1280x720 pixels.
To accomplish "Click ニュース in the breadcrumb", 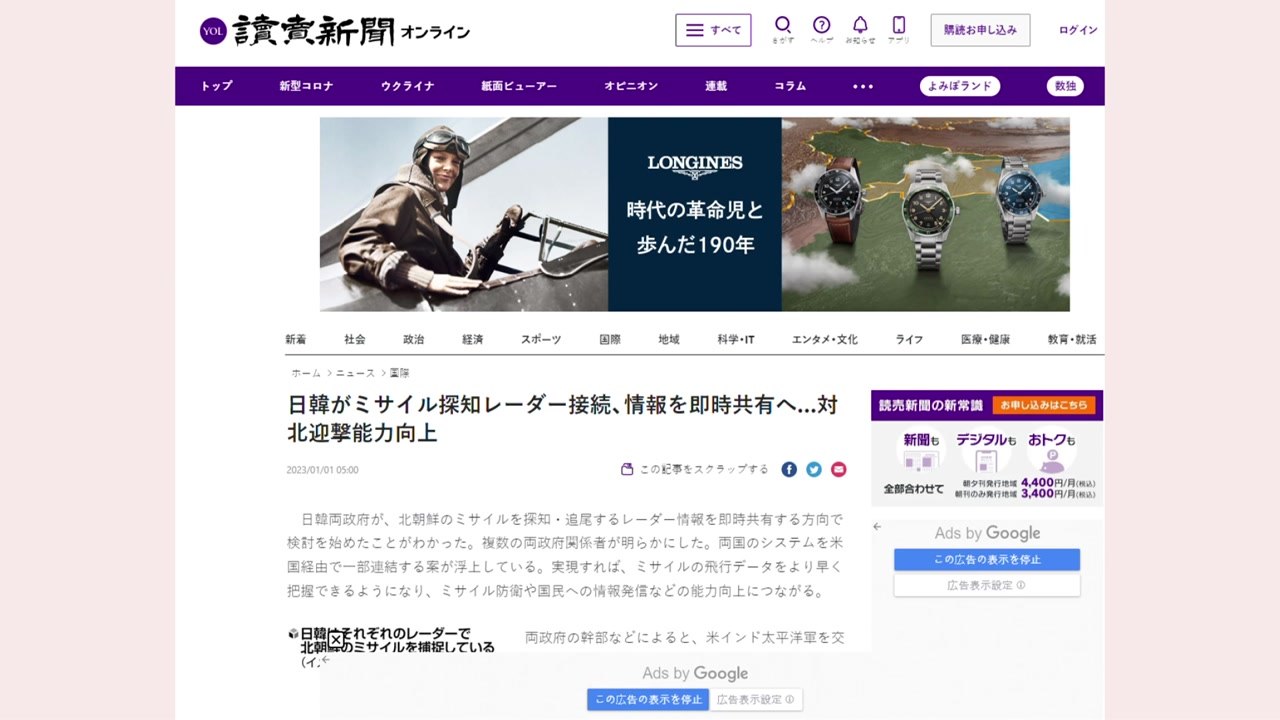I will coord(355,373).
